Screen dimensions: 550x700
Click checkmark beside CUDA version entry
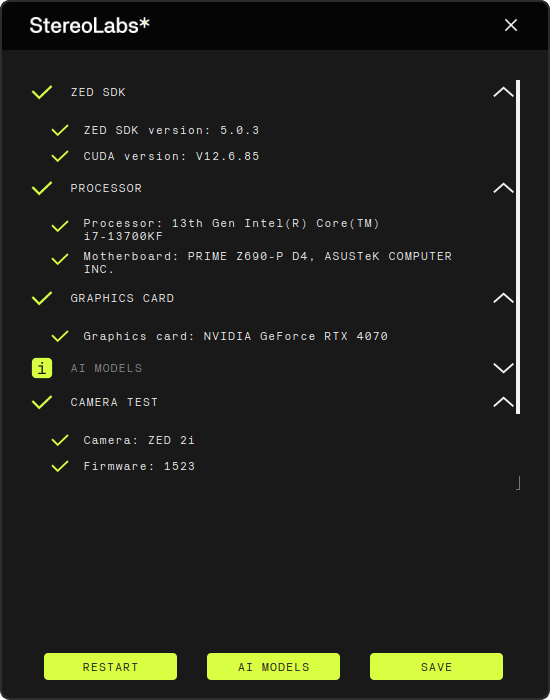coord(60,156)
